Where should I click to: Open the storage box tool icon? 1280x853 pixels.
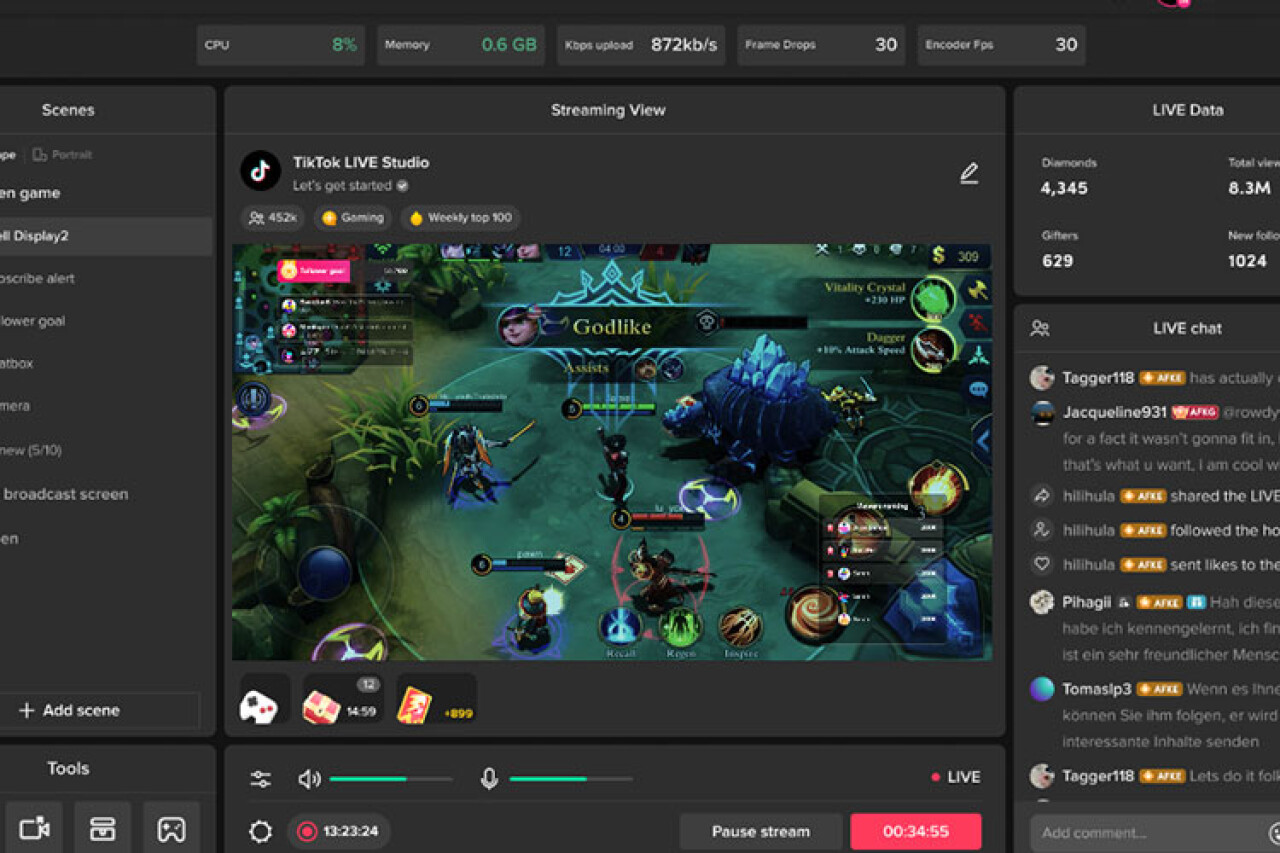[102, 828]
